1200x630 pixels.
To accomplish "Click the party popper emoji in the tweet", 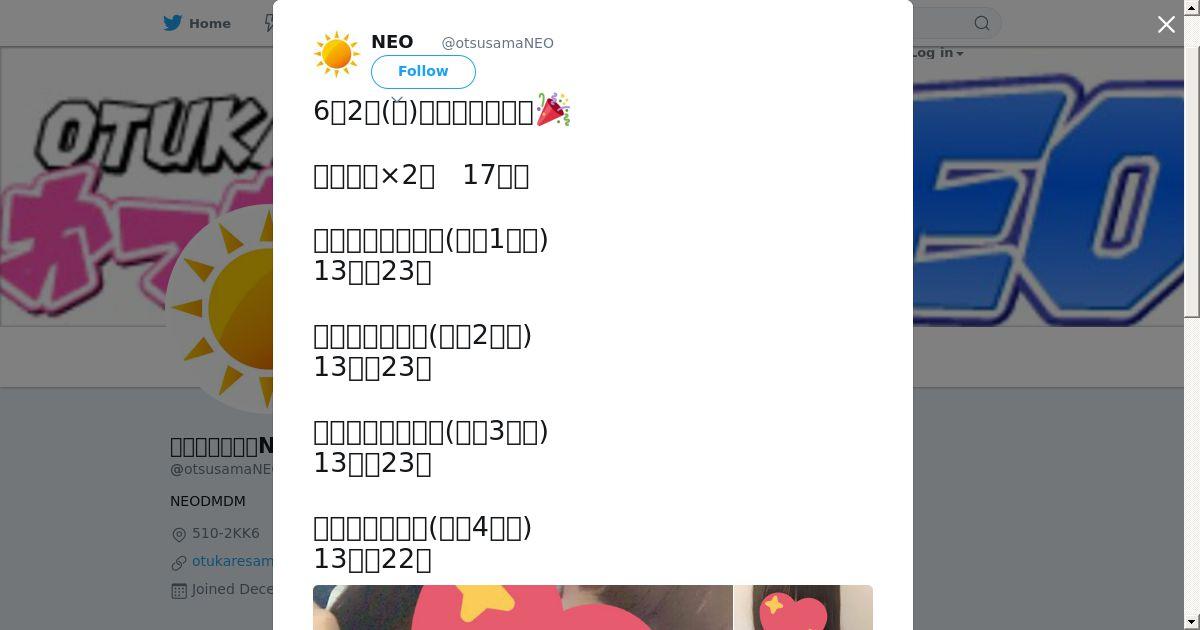I will (553, 110).
